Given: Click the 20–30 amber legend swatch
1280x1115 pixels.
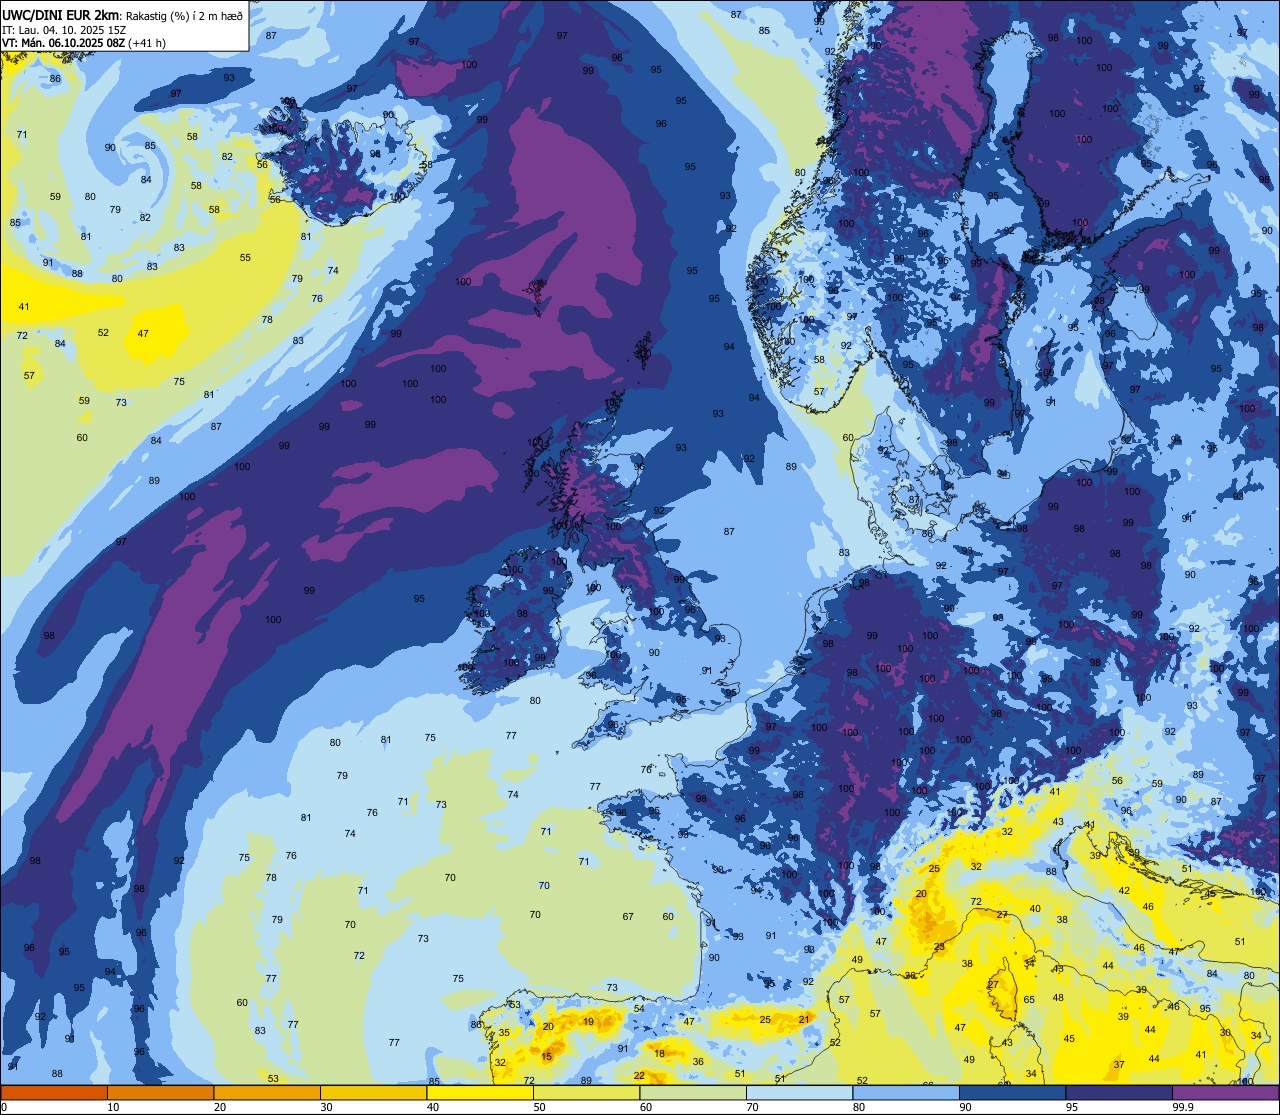Looking at the screenshot, I should point(267,1092).
